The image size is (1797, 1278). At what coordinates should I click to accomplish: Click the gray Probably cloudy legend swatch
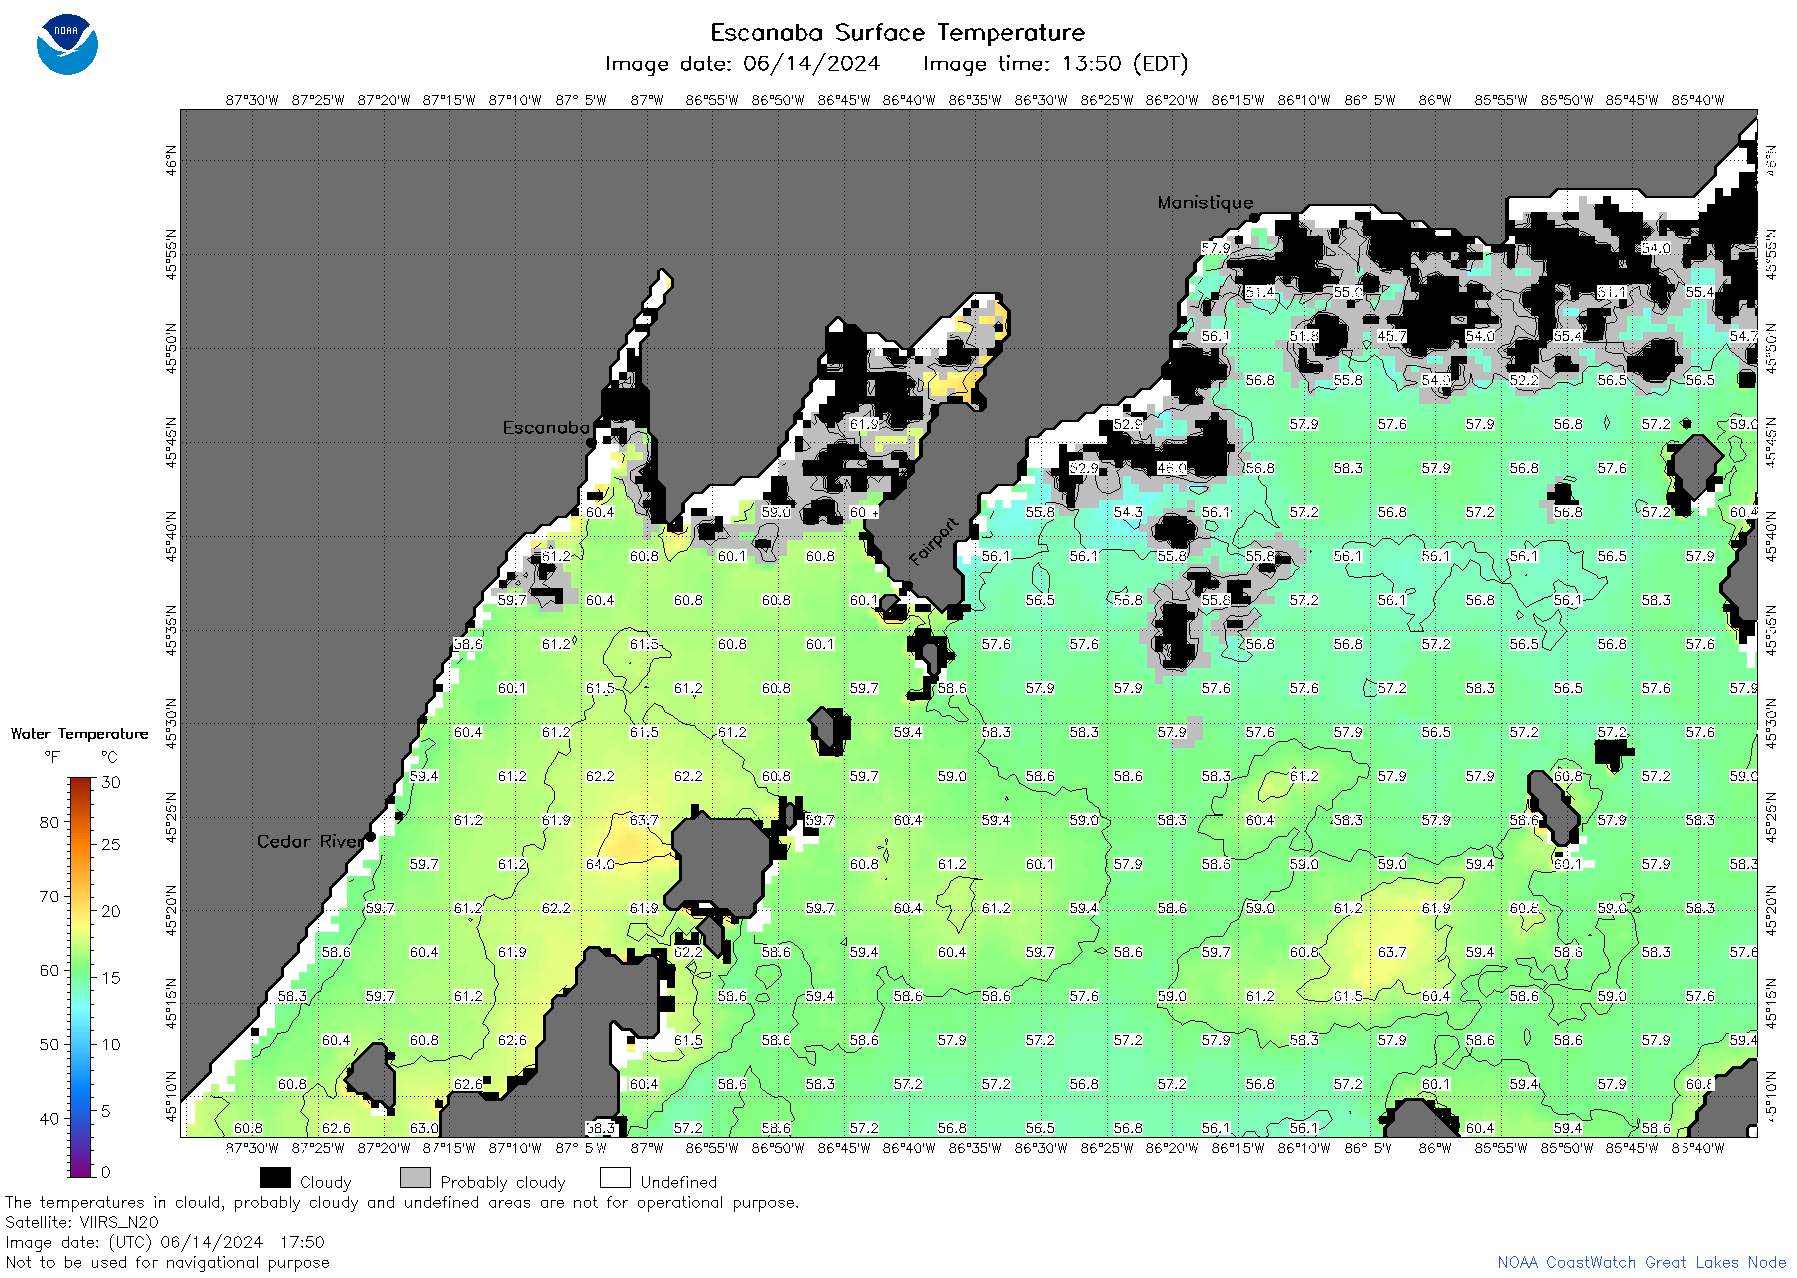click(415, 1178)
